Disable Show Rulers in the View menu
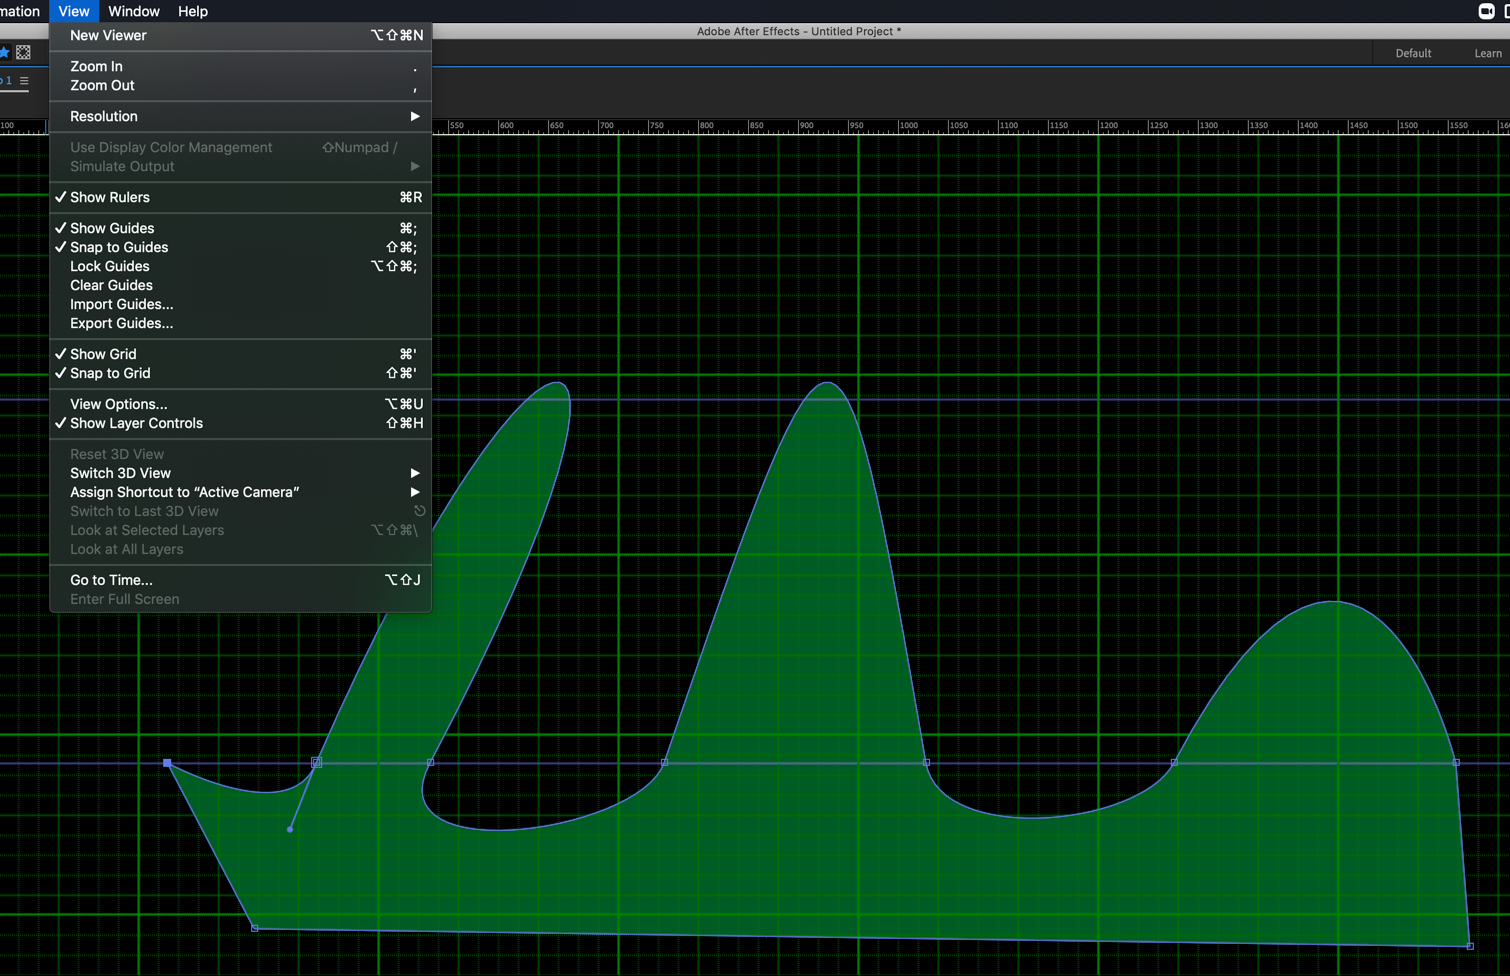 [109, 197]
